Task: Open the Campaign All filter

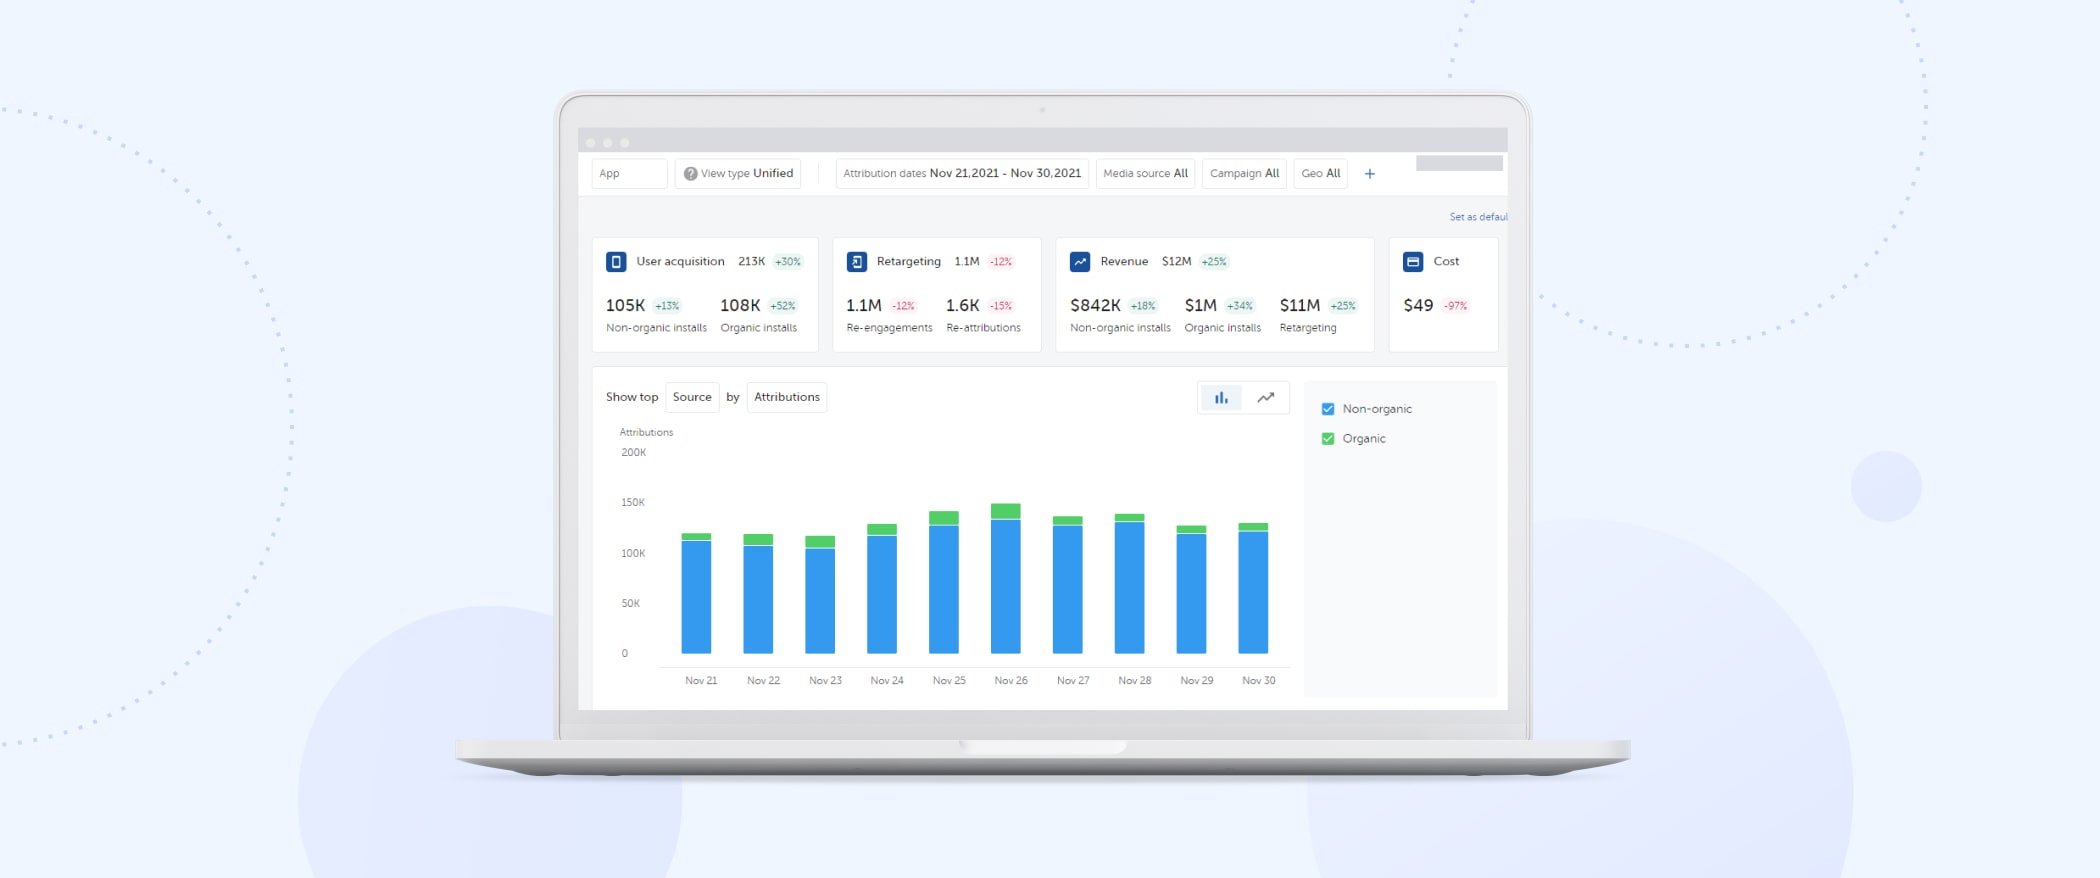Action: [x=1244, y=174]
